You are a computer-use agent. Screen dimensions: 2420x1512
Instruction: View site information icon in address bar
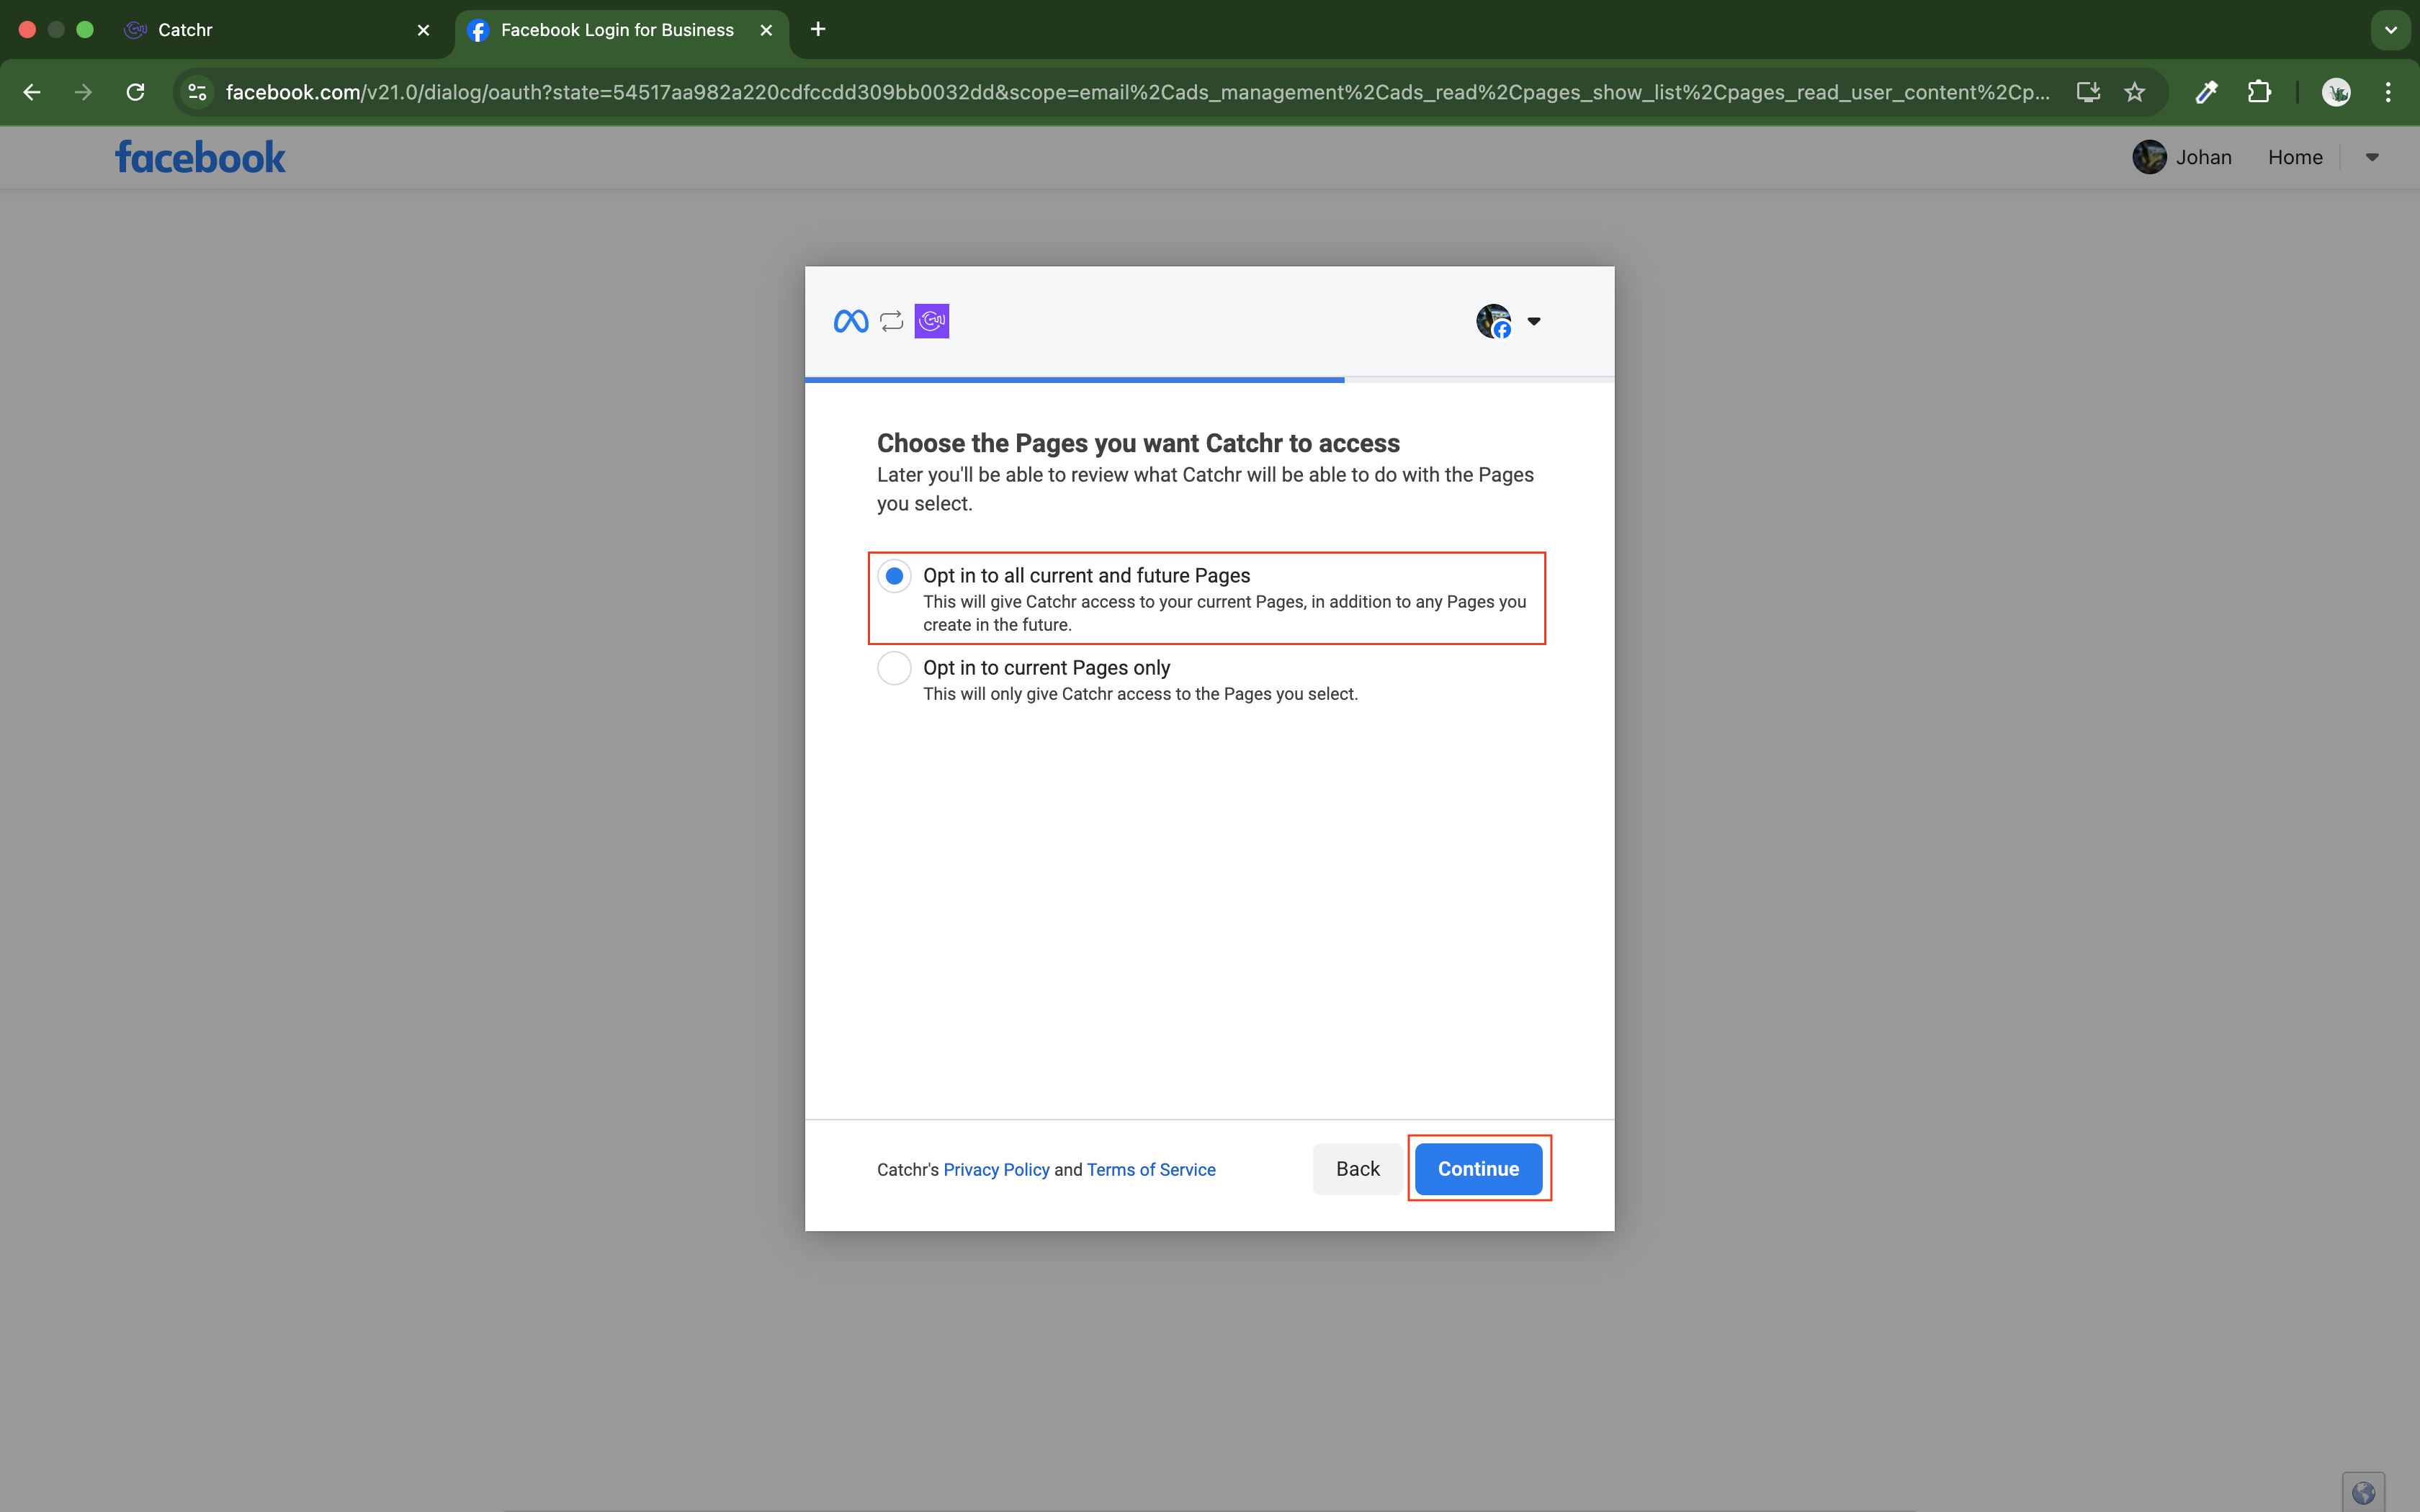pyautogui.click(x=197, y=92)
